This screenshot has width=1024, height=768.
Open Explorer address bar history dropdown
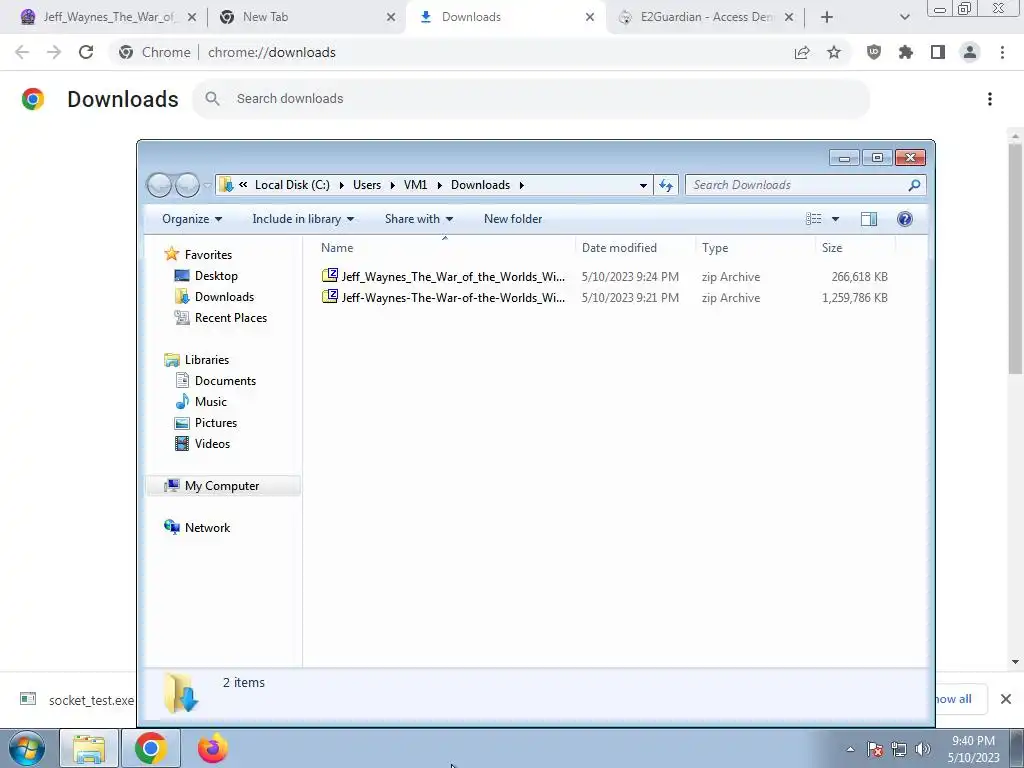click(x=643, y=185)
